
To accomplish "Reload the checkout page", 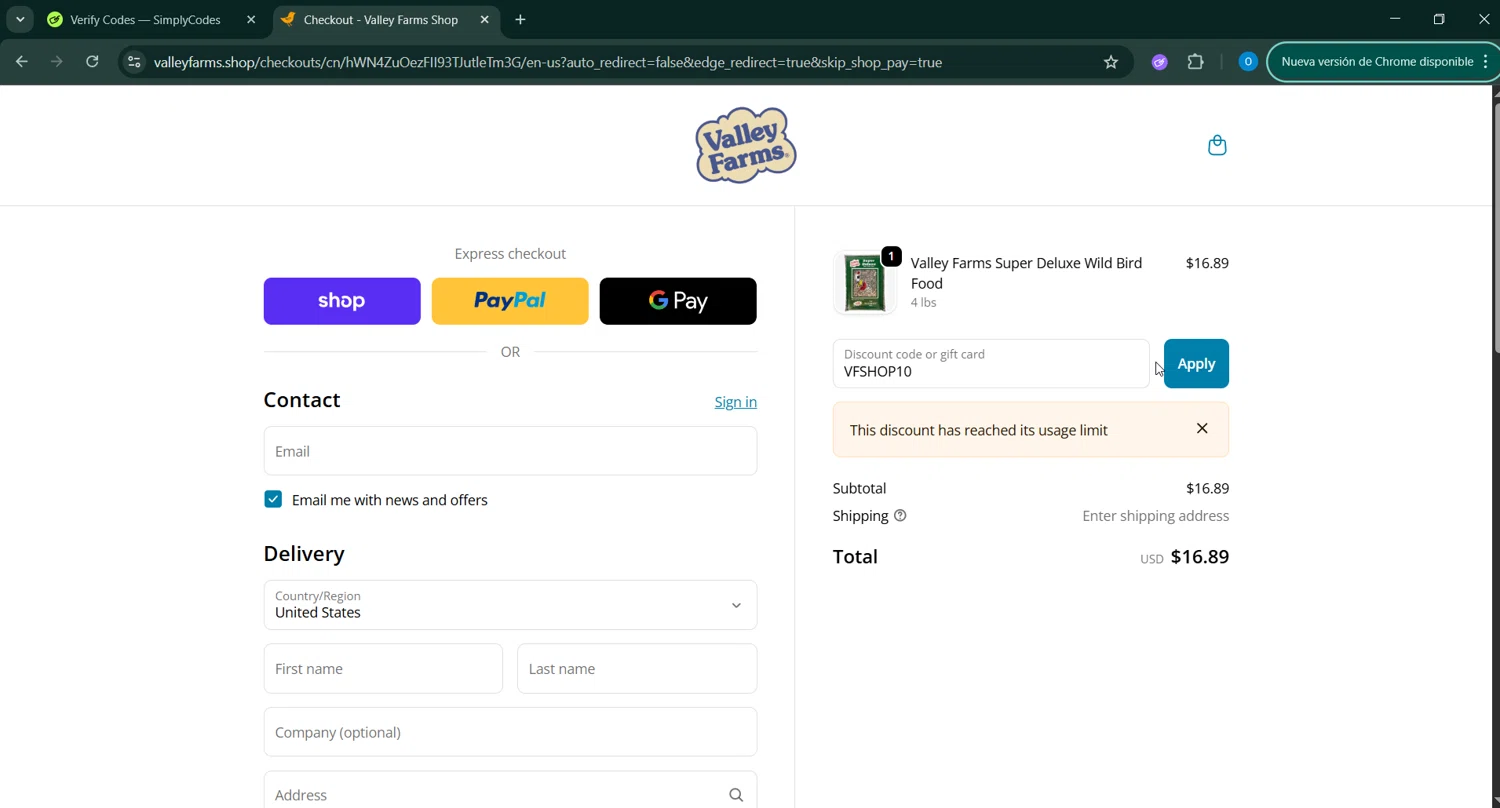I will pos(92,62).
